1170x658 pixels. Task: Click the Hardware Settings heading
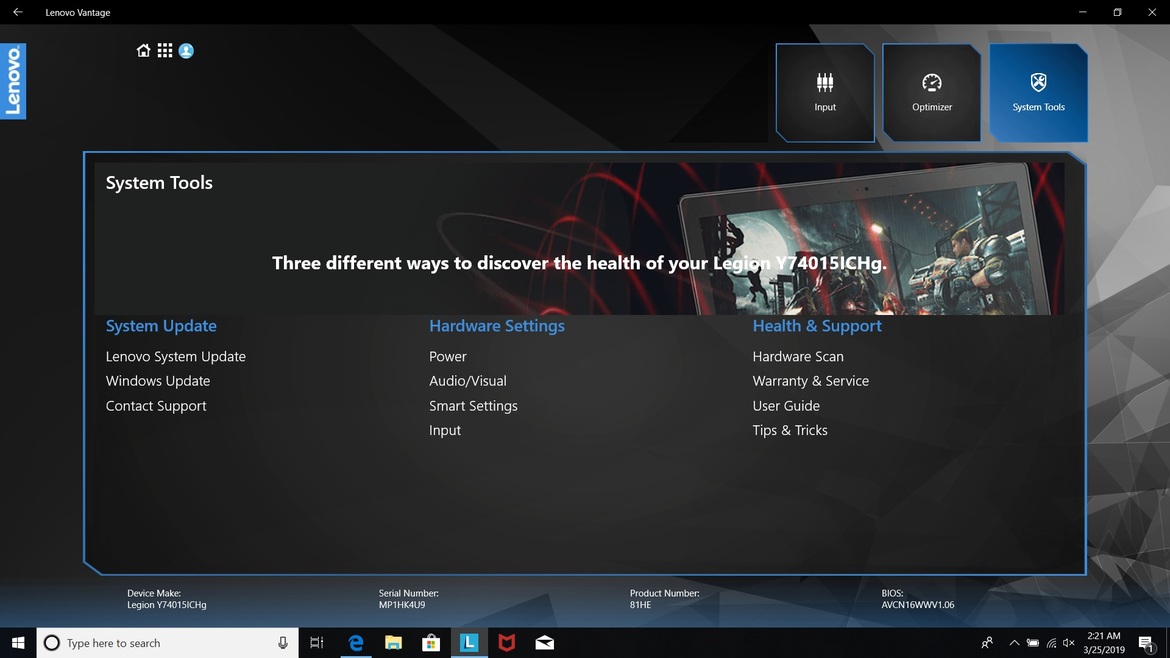point(496,326)
